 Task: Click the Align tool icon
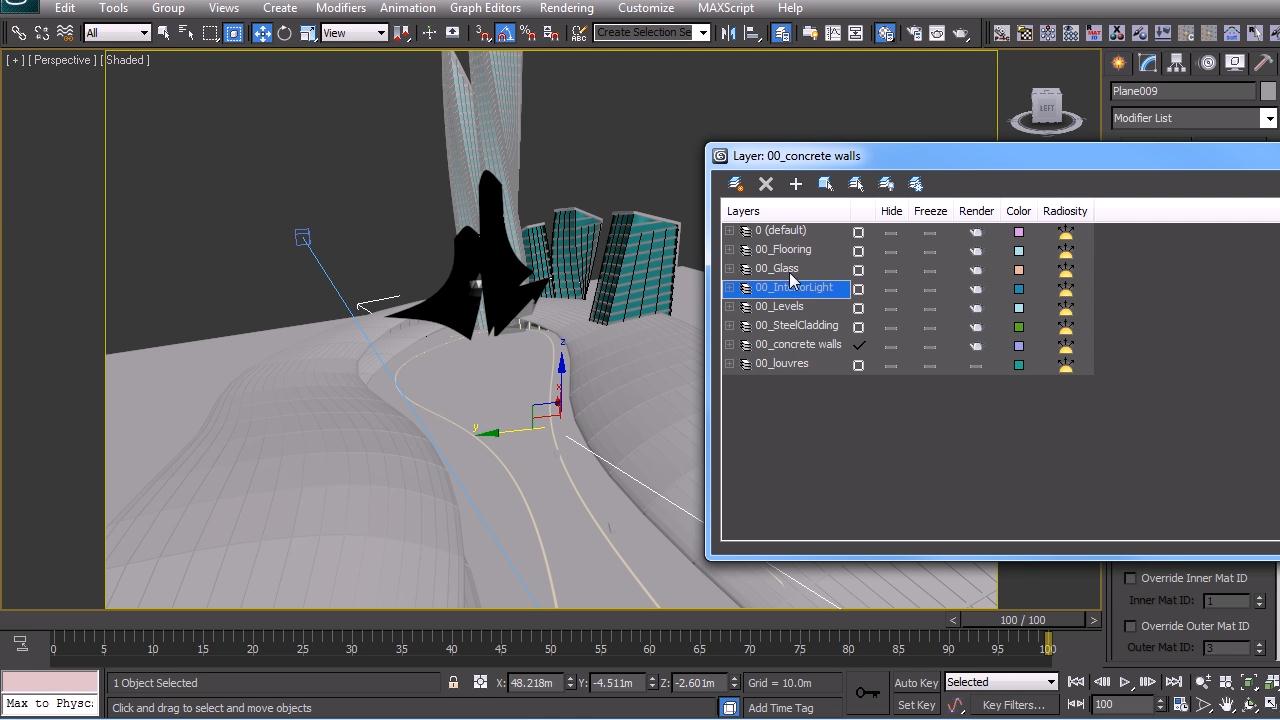pyautogui.click(x=751, y=33)
